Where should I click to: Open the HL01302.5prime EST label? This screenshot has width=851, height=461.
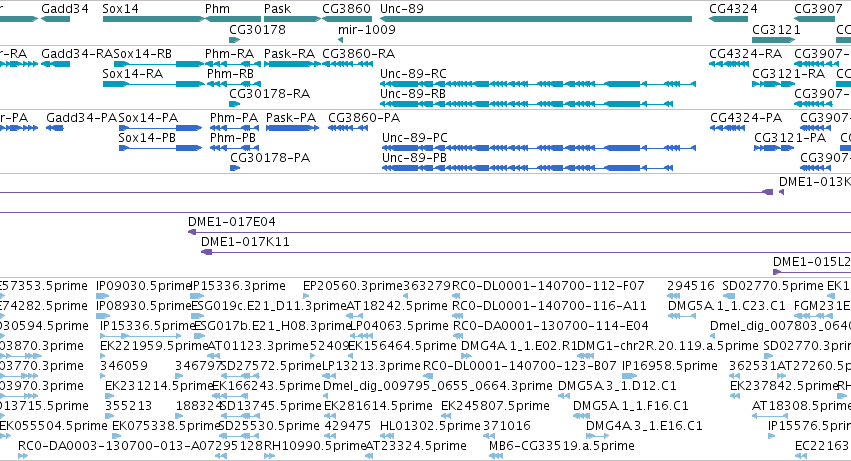coord(430,427)
